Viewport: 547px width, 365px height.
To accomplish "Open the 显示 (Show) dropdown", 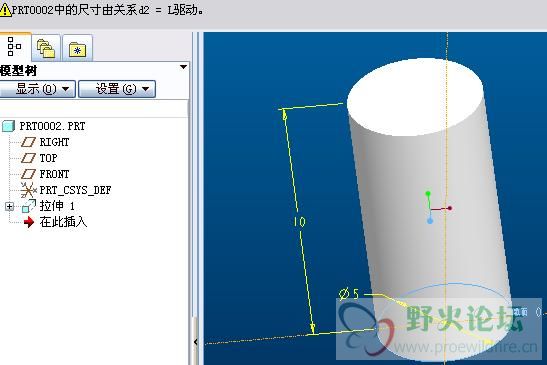I will (x=37, y=89).
